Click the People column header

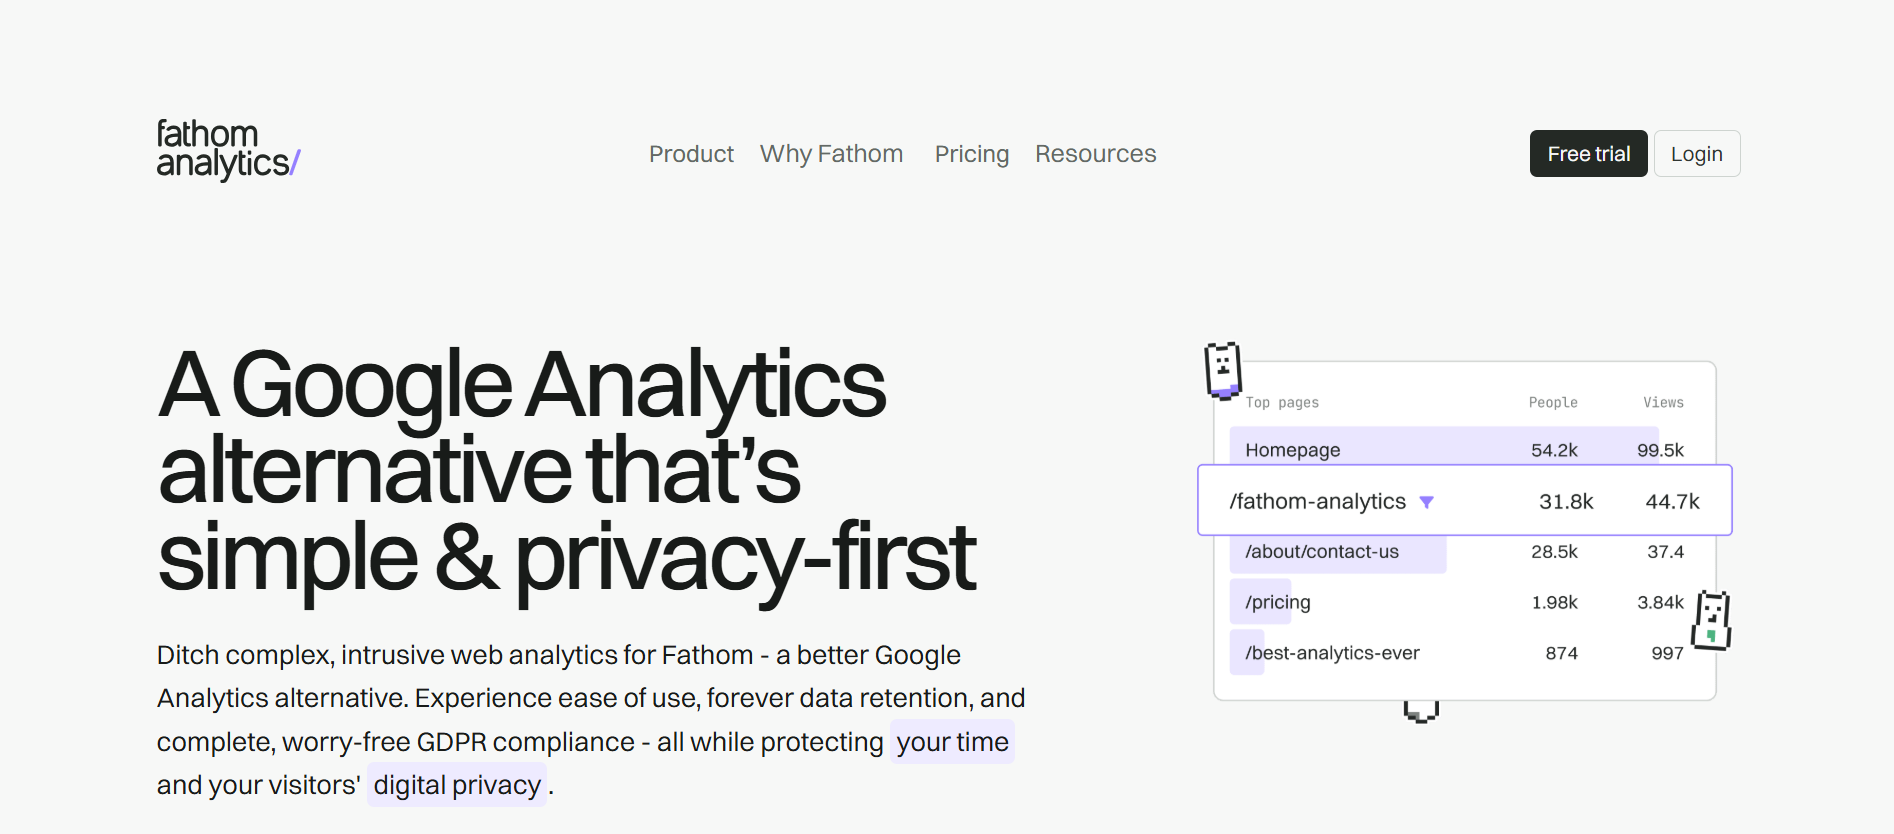(1552, 402)
